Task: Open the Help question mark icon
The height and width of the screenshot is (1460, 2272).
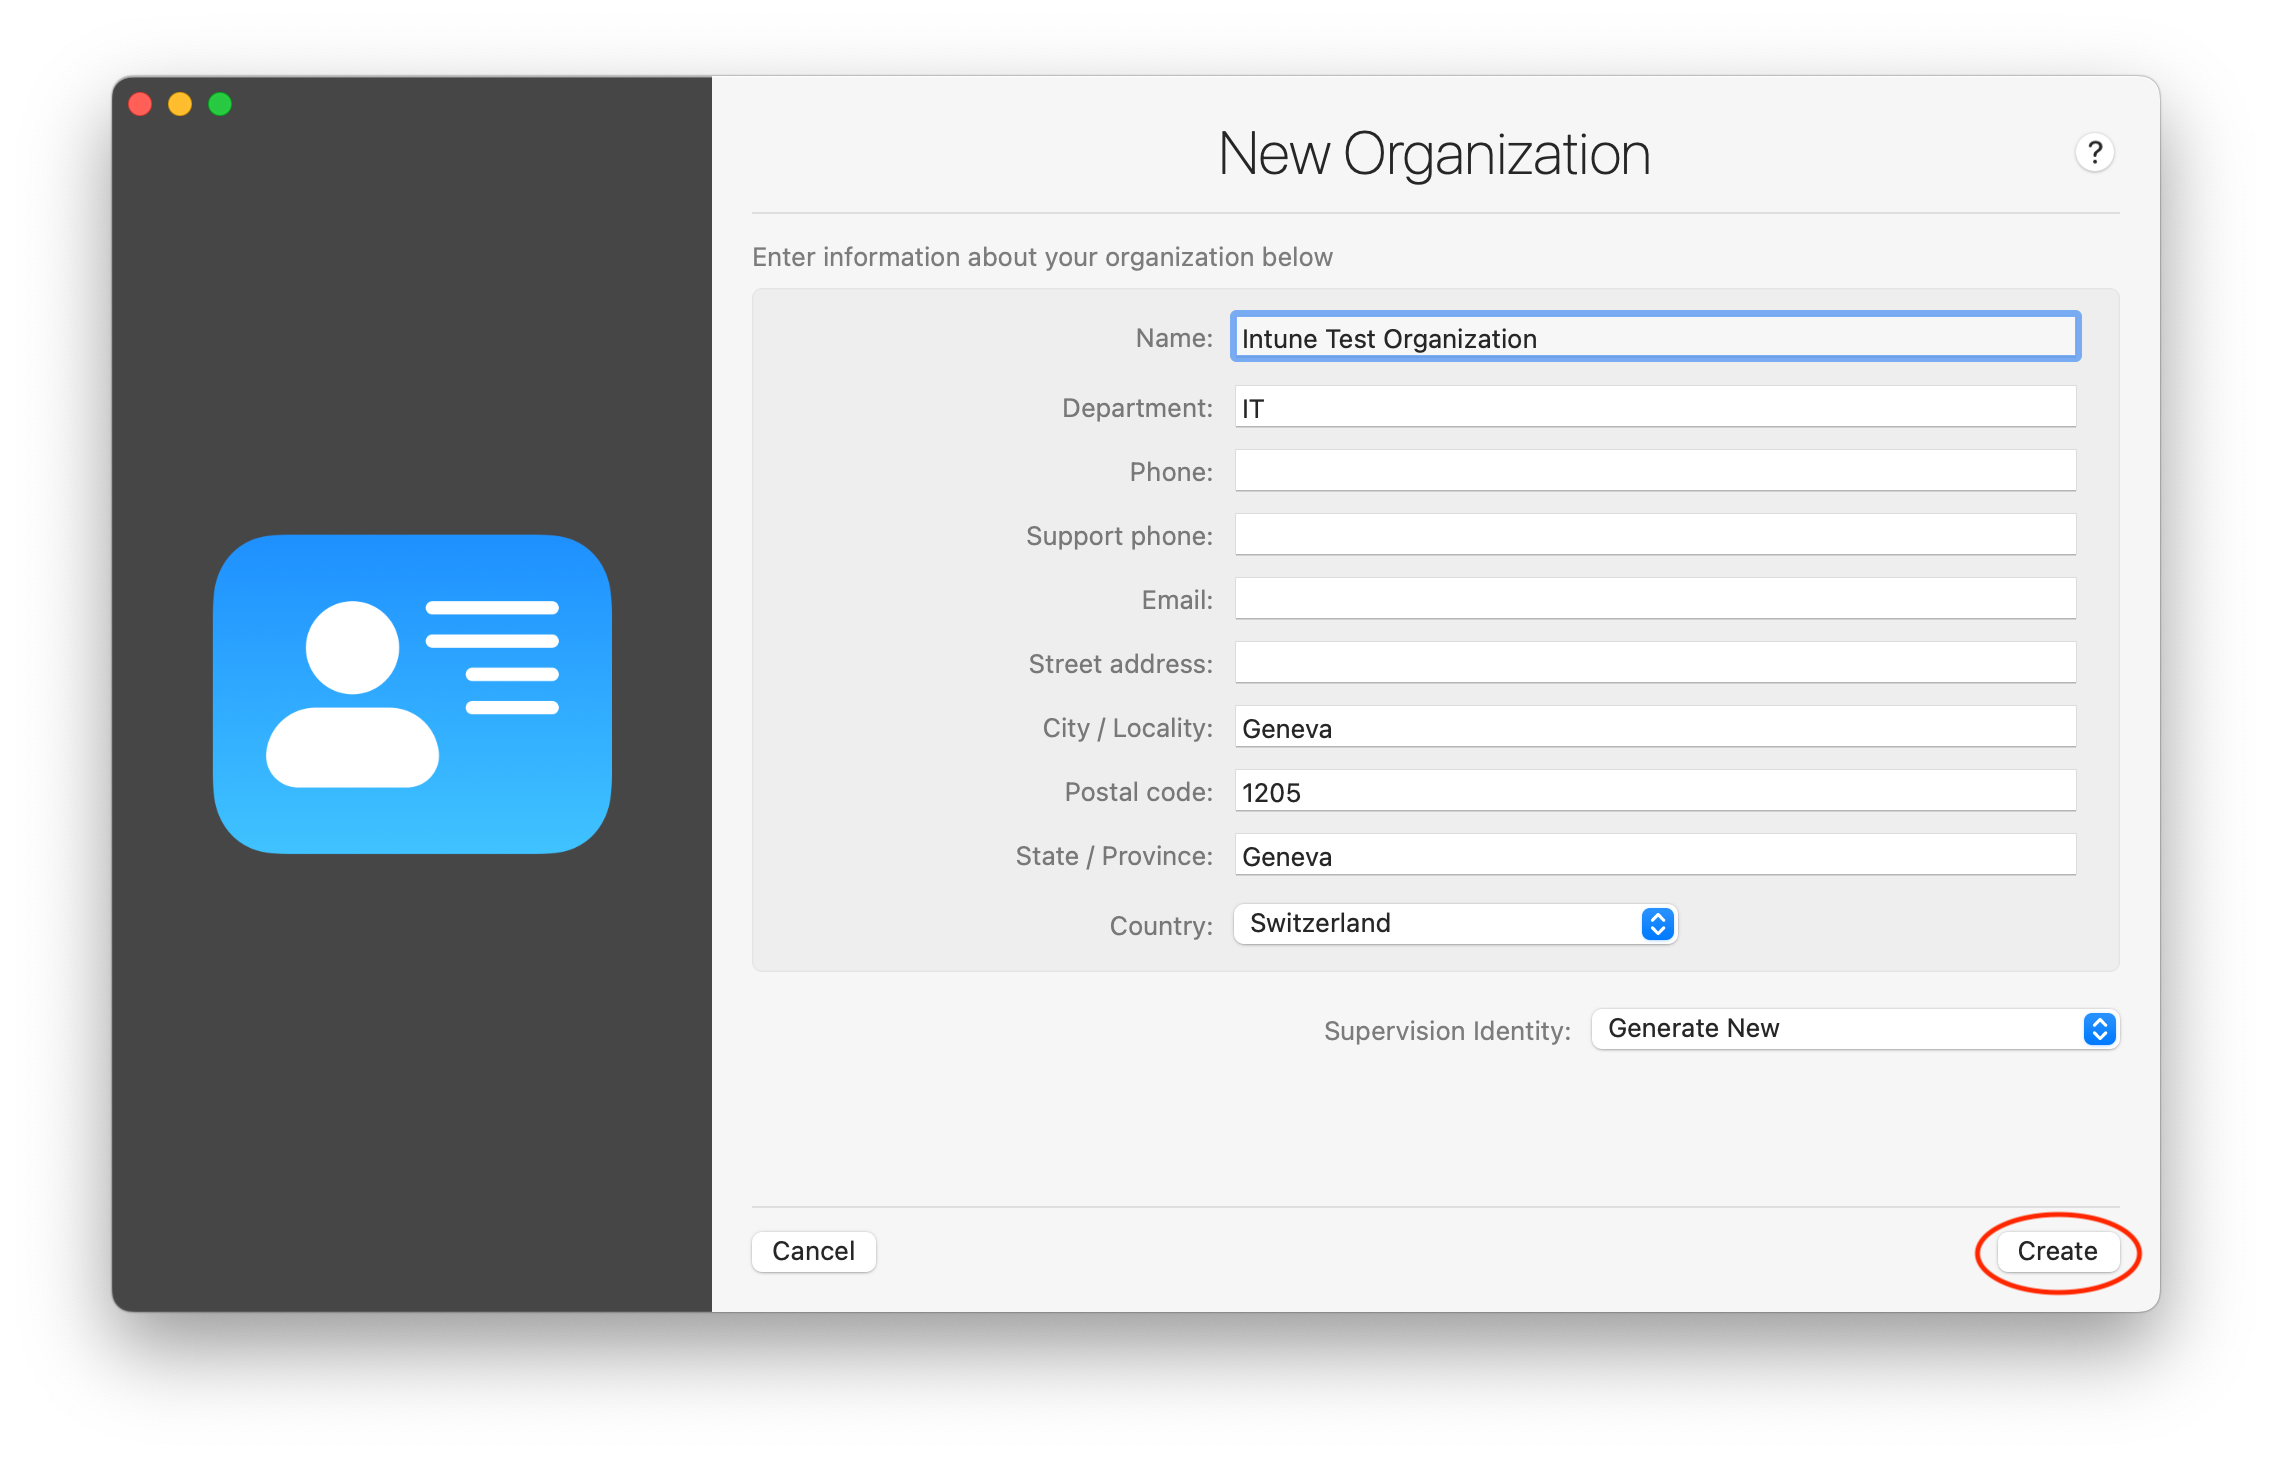Action: pos(2096,152)
